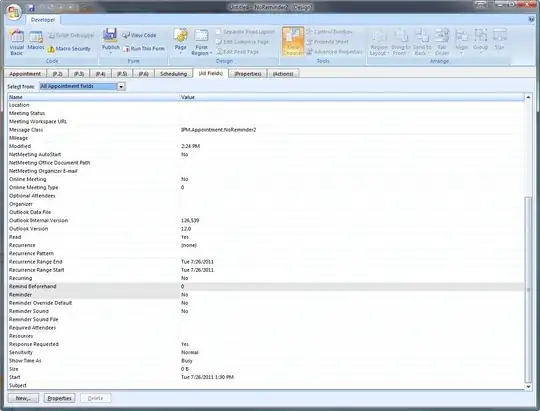Open the Visual Basic editor
540x411 pixels.
[17, 42]
